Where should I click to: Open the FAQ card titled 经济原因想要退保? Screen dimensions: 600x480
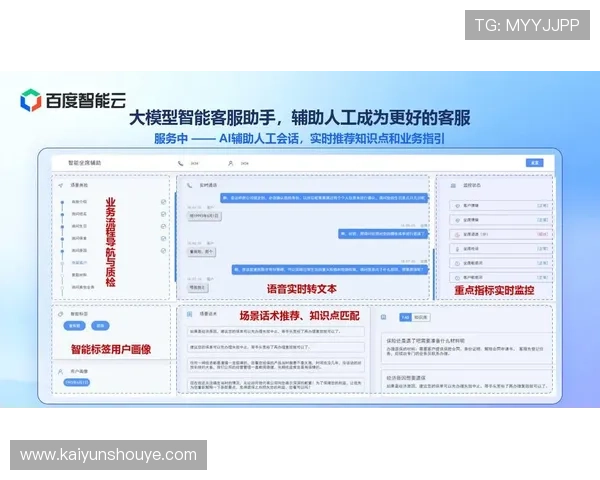coord(467,381)
